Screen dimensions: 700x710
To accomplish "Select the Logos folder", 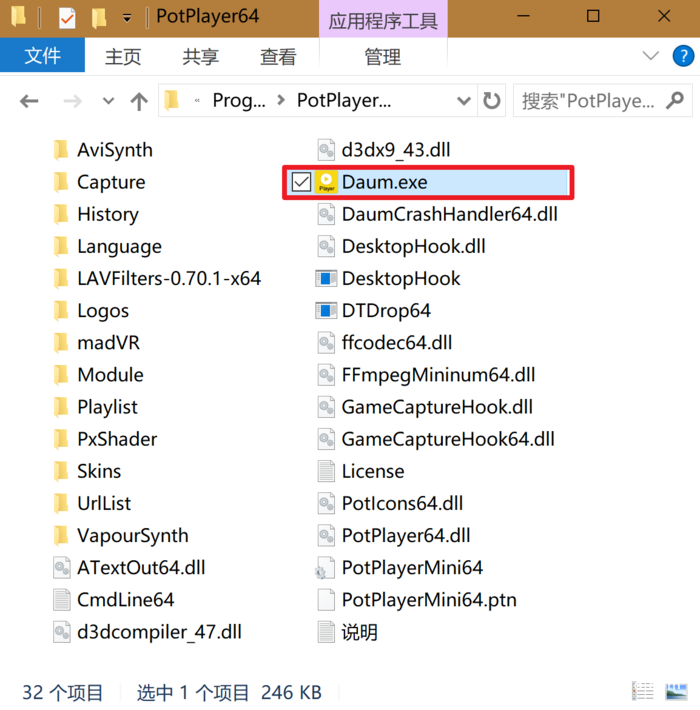I will coord(91,311).
